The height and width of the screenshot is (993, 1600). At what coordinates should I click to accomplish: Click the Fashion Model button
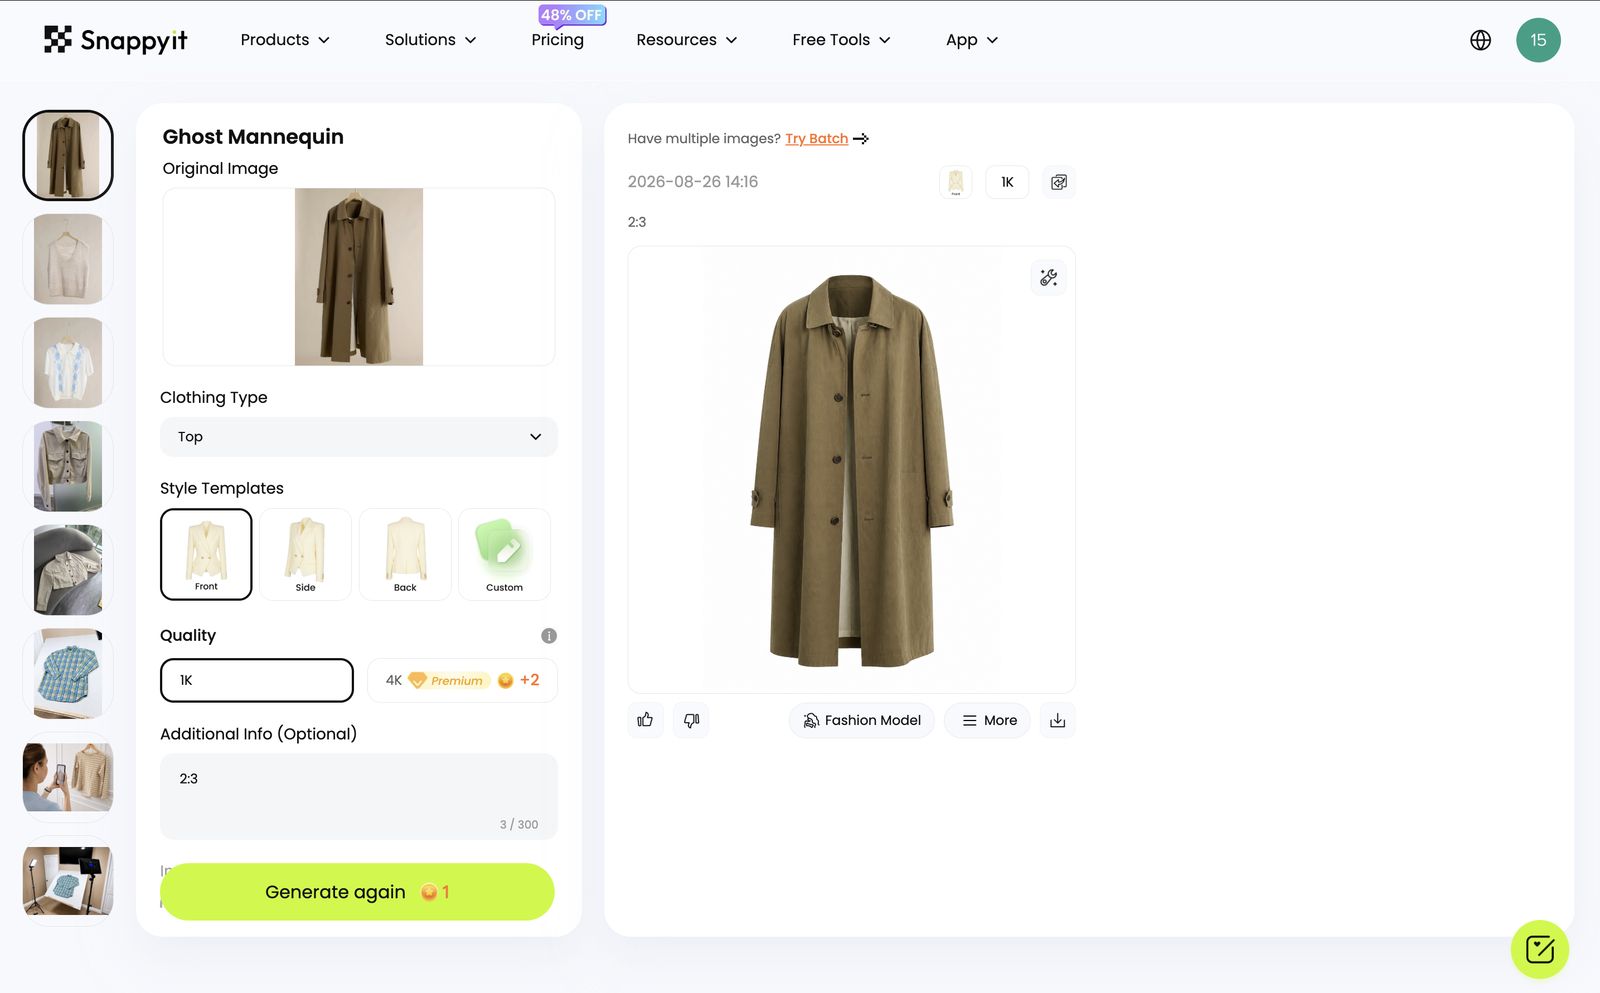[x=862, y=720]
